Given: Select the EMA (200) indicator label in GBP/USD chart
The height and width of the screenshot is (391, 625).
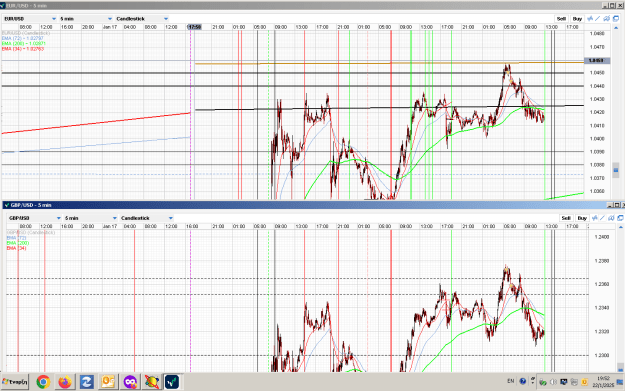Looking at the screenshot, I should click(x=18, y=243).
